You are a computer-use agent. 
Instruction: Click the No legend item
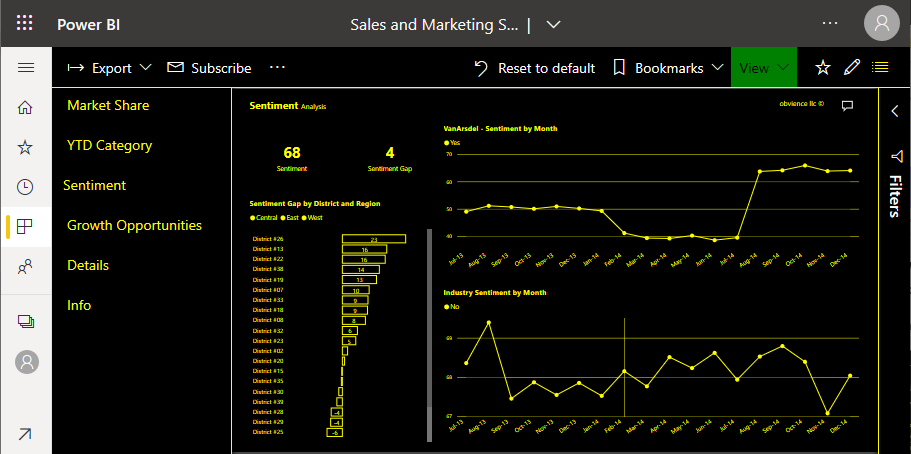[x=451, y=306]
